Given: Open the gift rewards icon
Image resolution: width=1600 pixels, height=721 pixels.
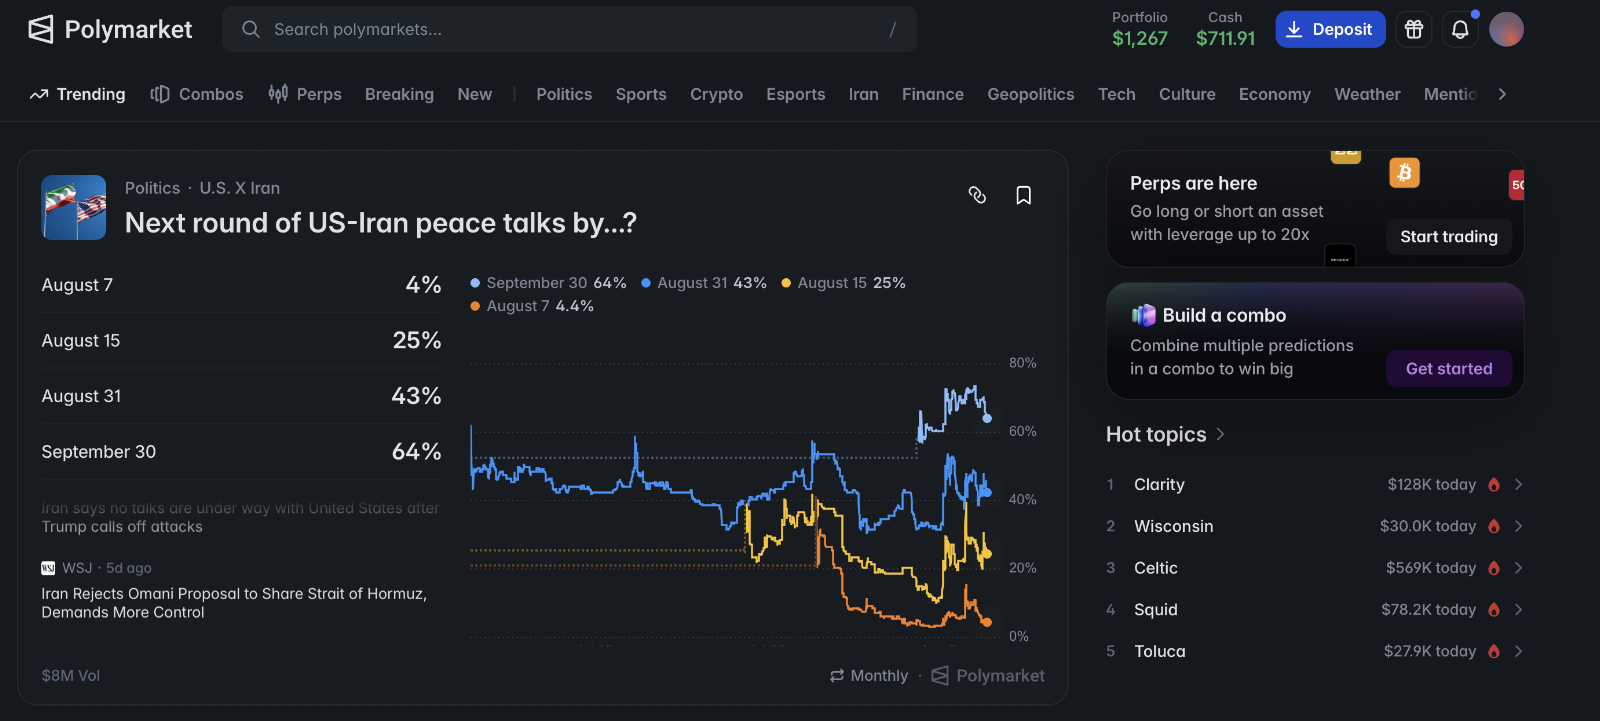Looking at the screenshot, I should [1414, 30].
